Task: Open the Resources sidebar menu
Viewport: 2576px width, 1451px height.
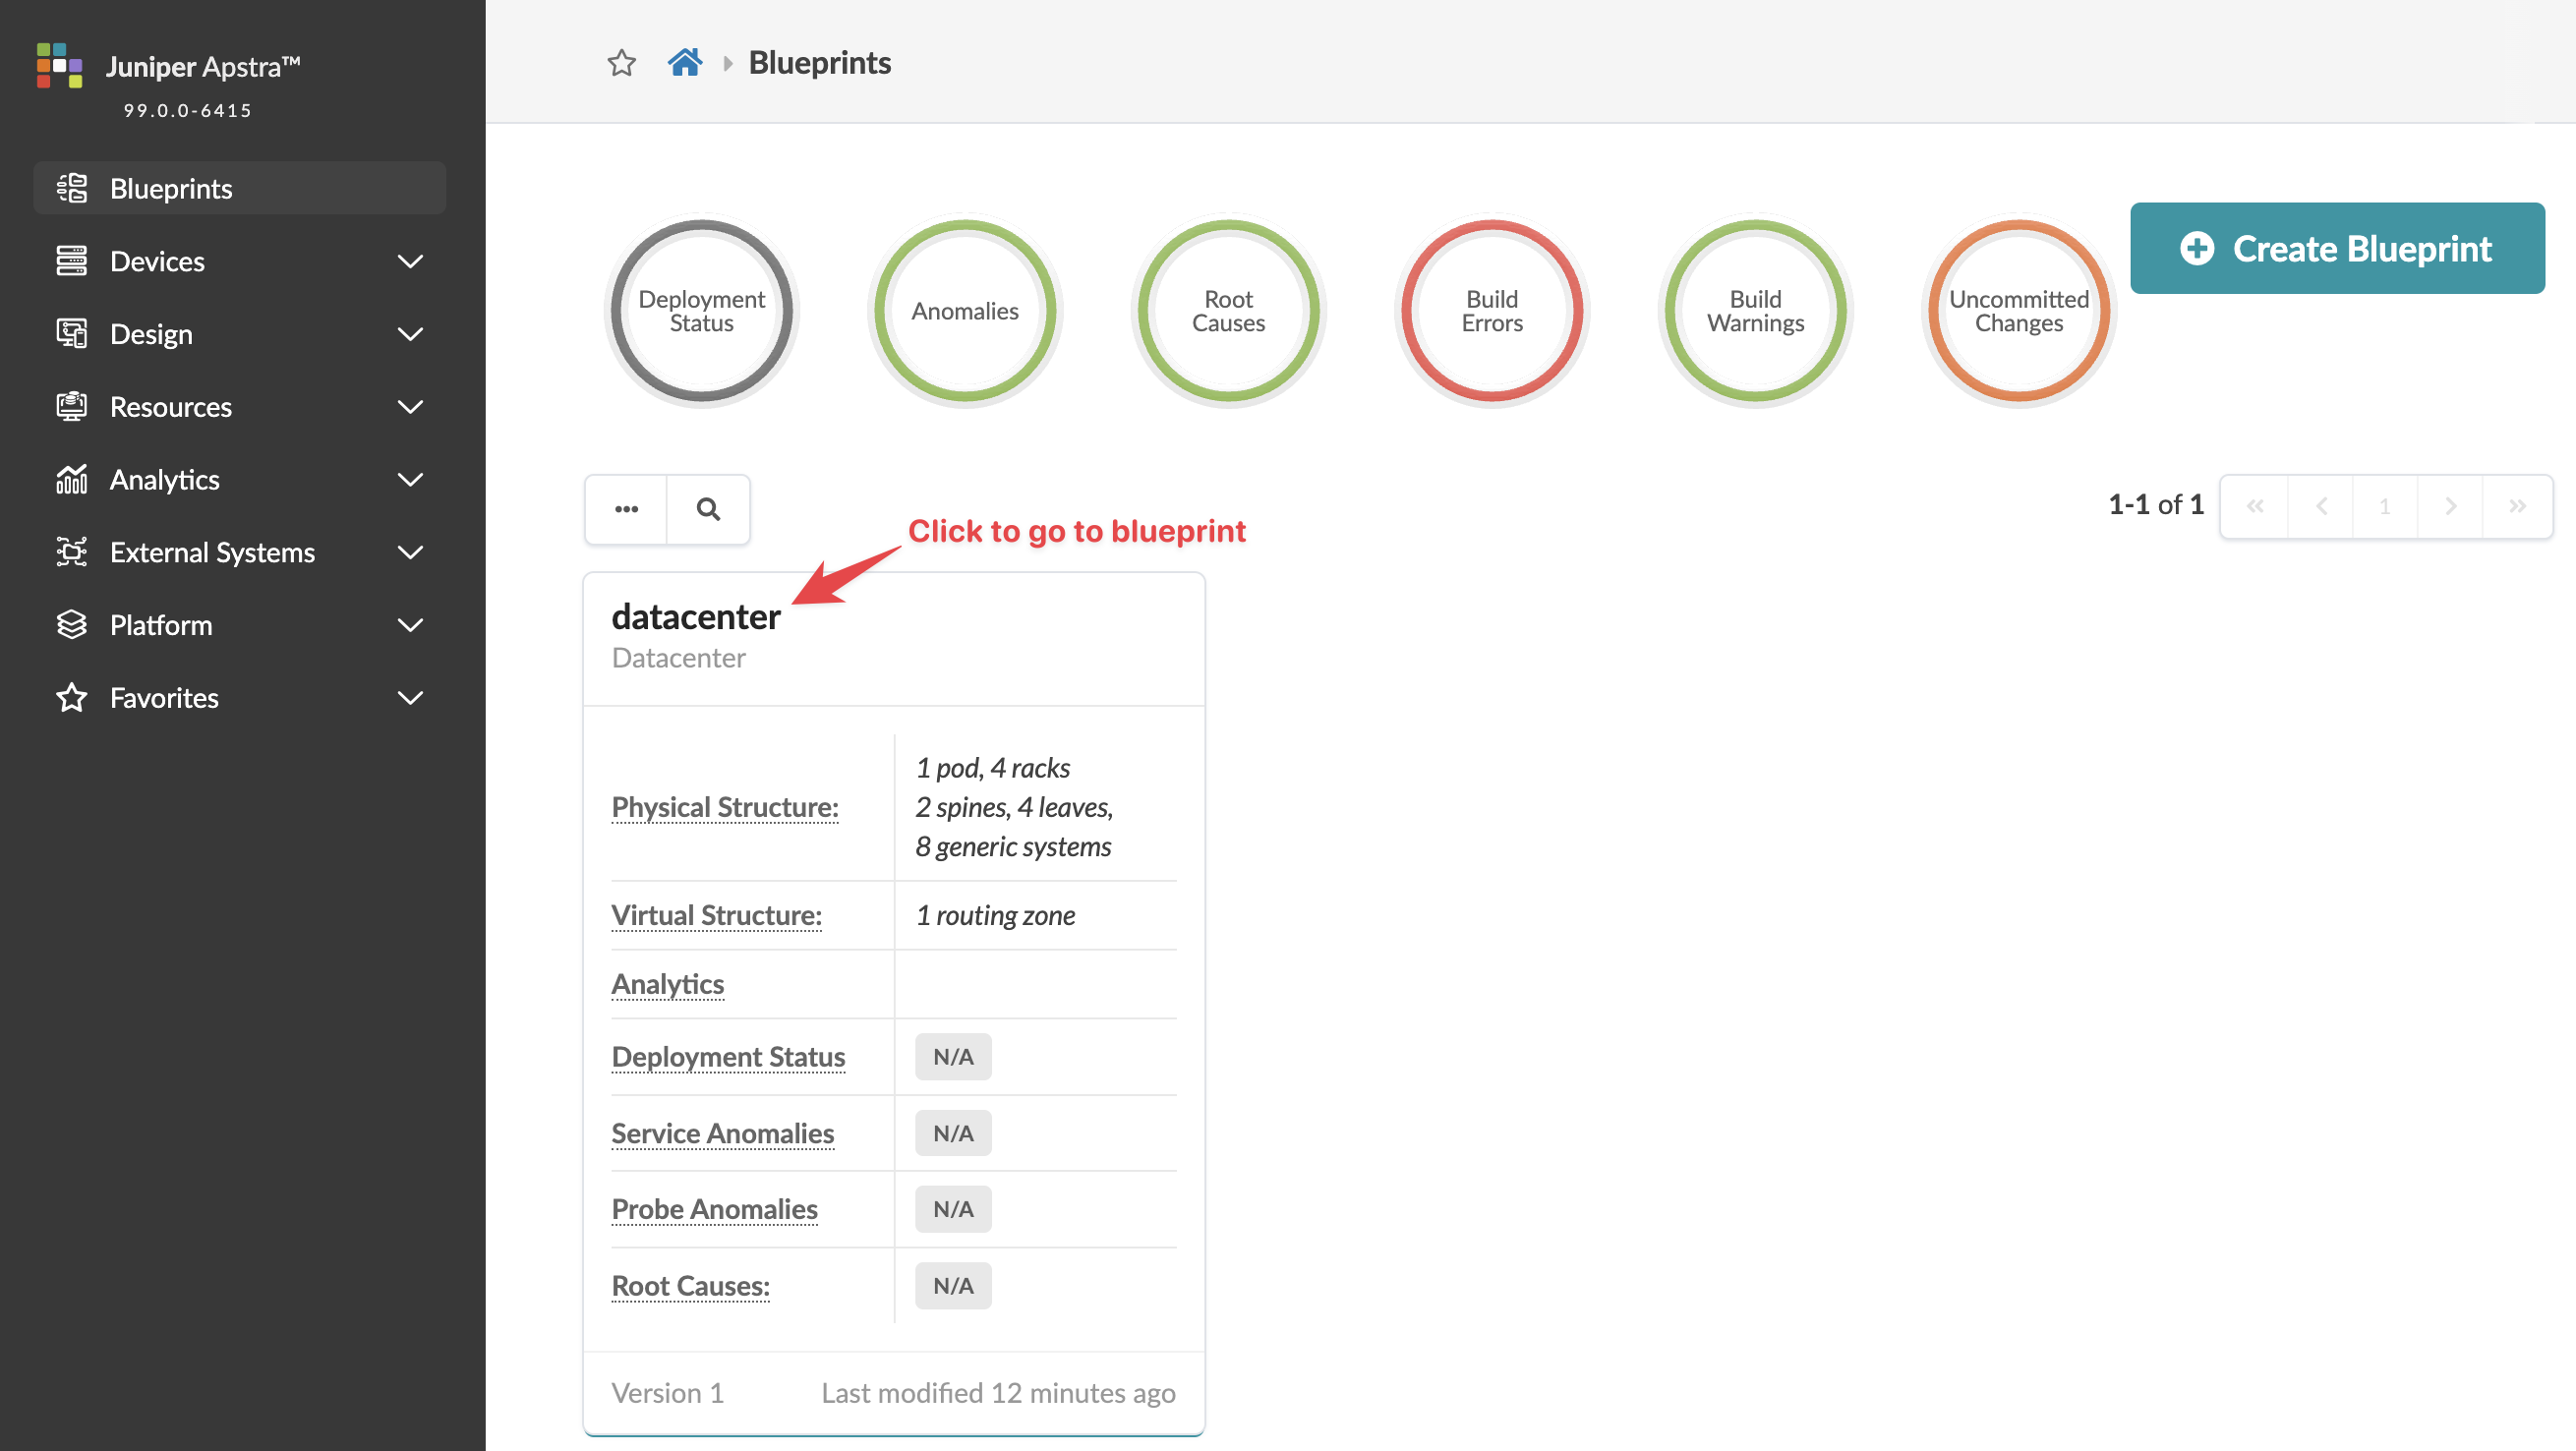Action: [170, 407]
